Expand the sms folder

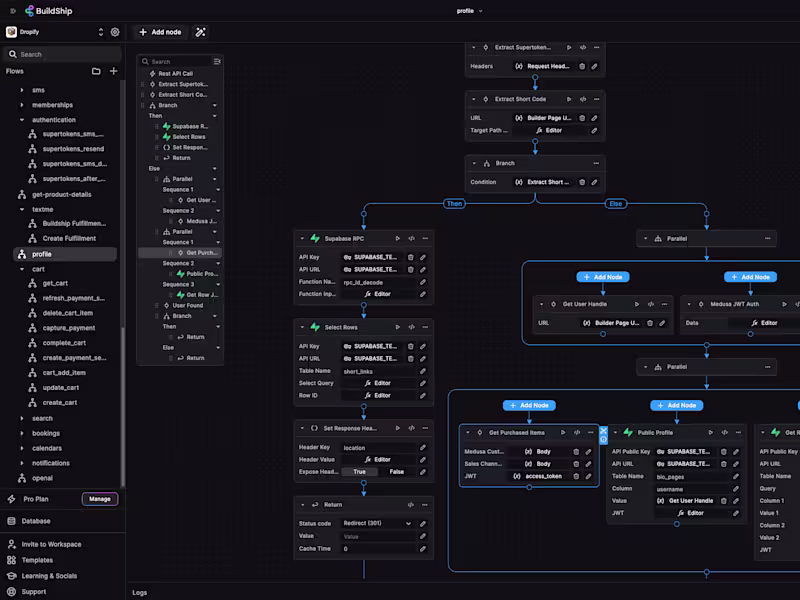coord(22,90)
